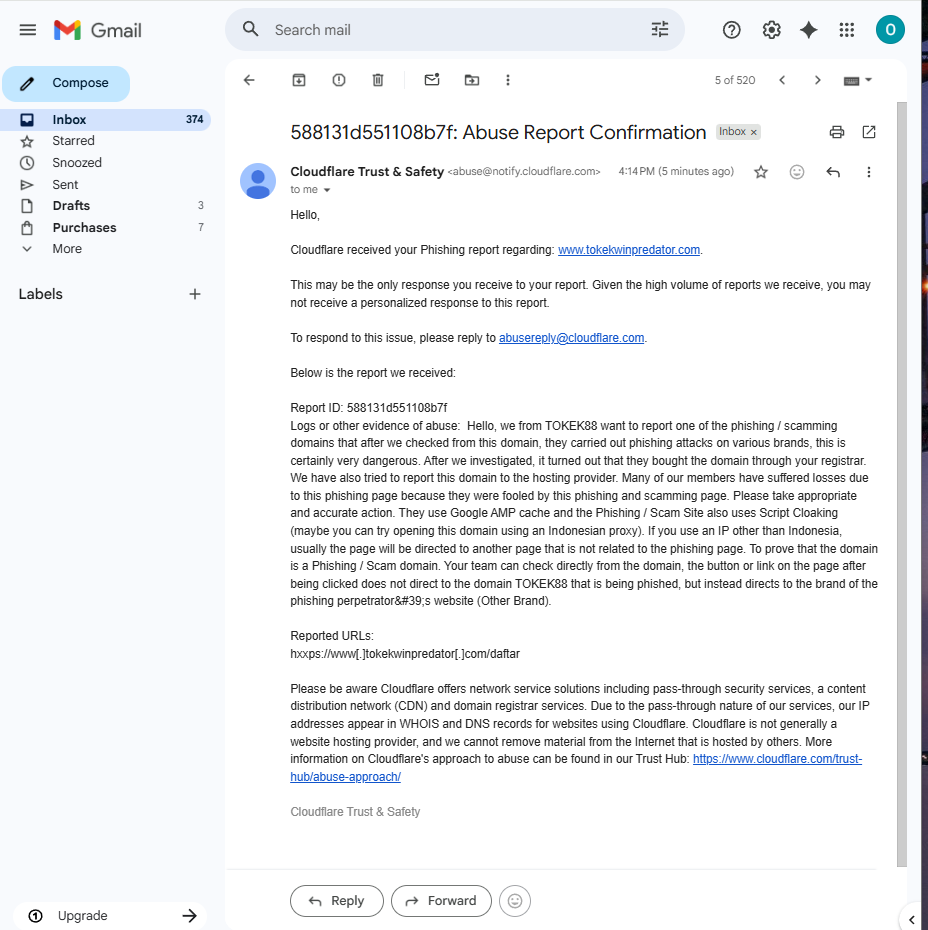
Task: Mark the email as unread
Action: pyautogui.click(x=432, y=79)
